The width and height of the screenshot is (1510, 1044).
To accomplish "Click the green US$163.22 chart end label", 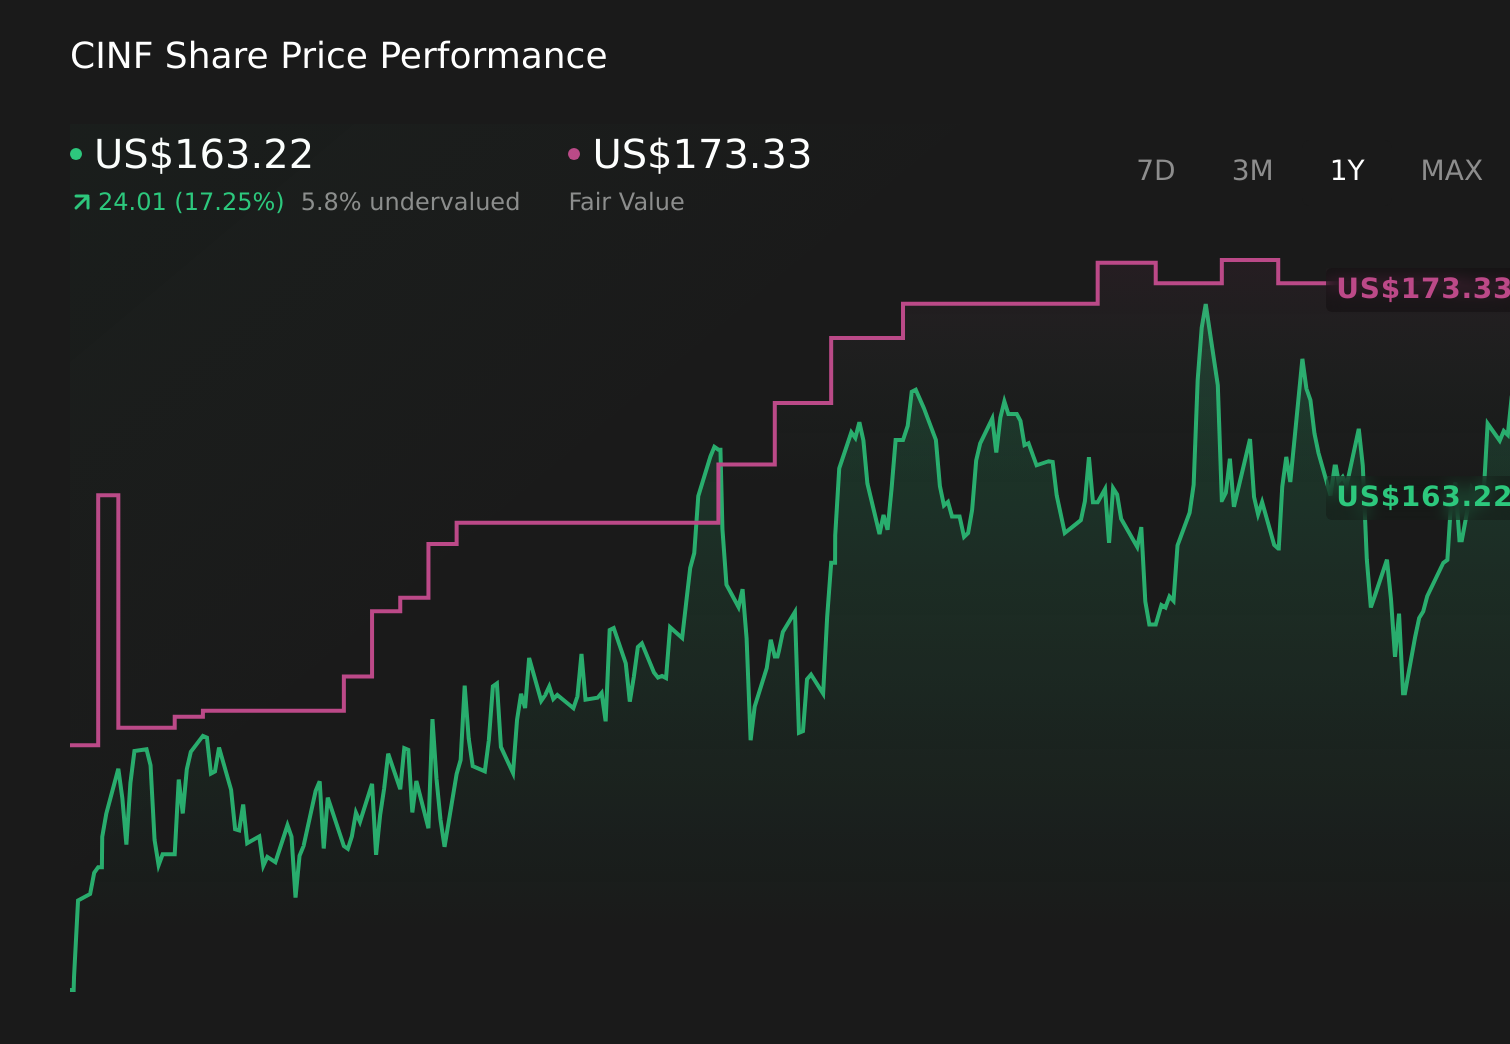I will click(x=1422, y=497).
